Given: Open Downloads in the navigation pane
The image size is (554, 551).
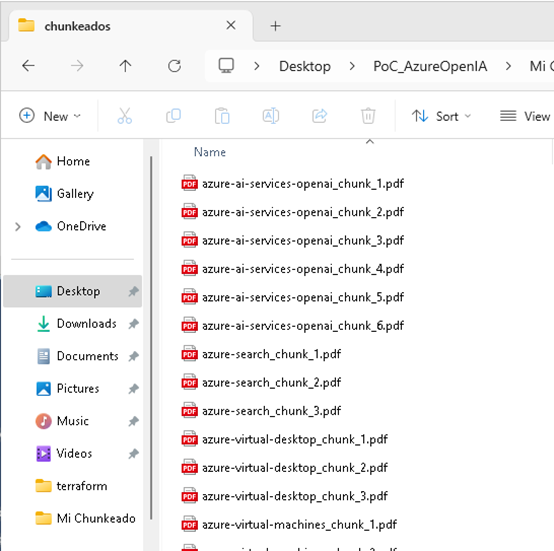Looking at the screenshot, I should tap(72, 324).
